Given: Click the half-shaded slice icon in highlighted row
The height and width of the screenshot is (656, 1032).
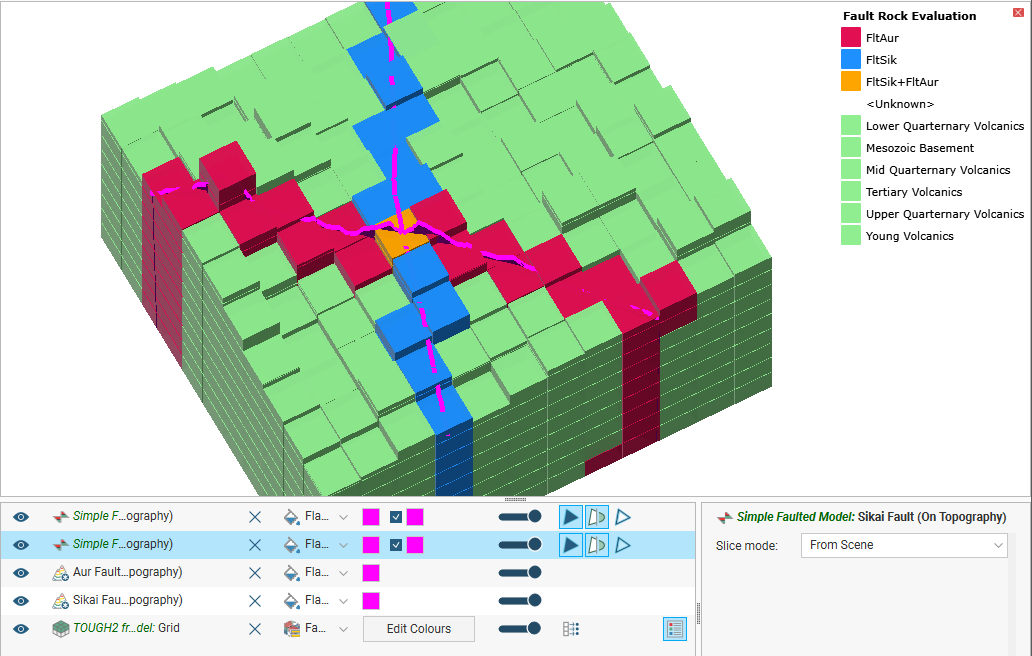Looking at the screenshot, I should [x=596, y=545].
